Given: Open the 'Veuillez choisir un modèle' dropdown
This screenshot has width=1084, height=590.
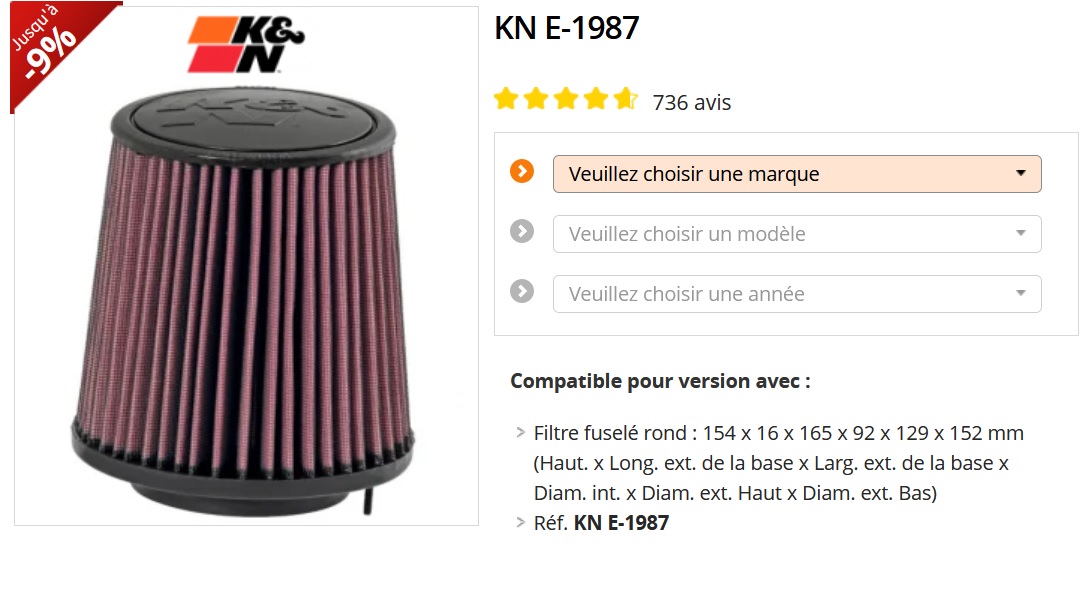Looking at the screenshot, I should [797, 234].
